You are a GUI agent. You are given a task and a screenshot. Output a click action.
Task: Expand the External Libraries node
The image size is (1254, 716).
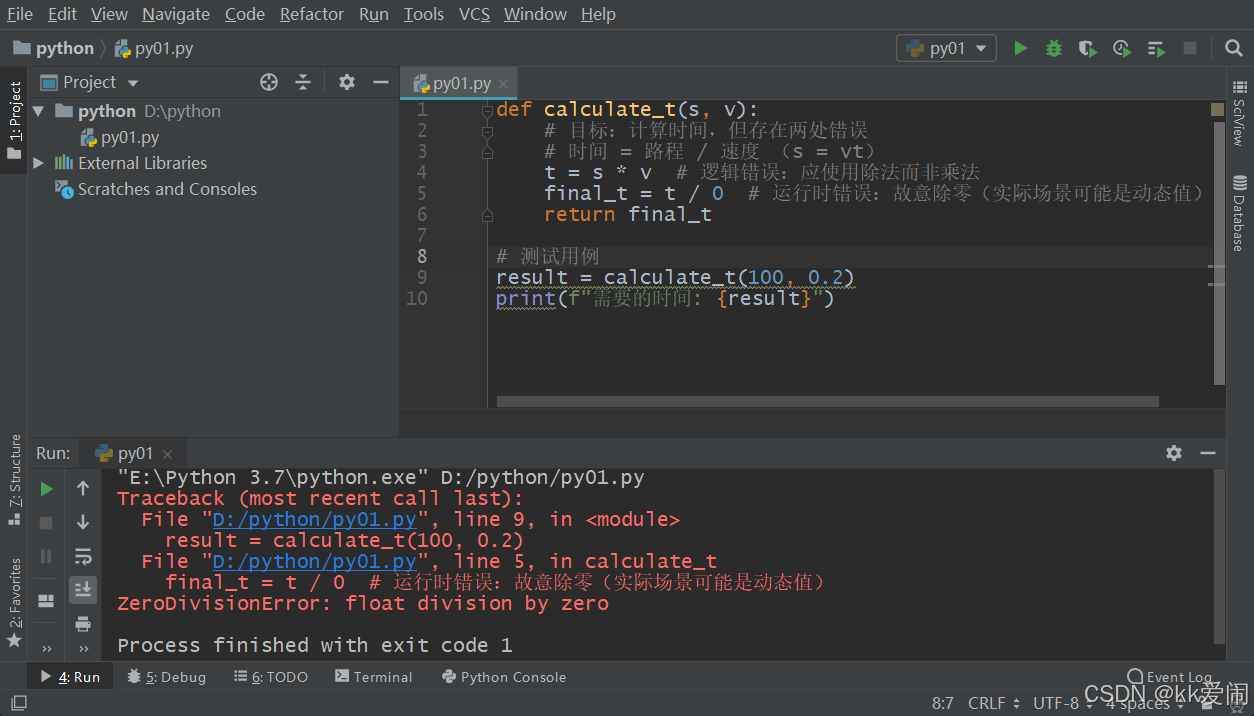[x=38, y=162]
